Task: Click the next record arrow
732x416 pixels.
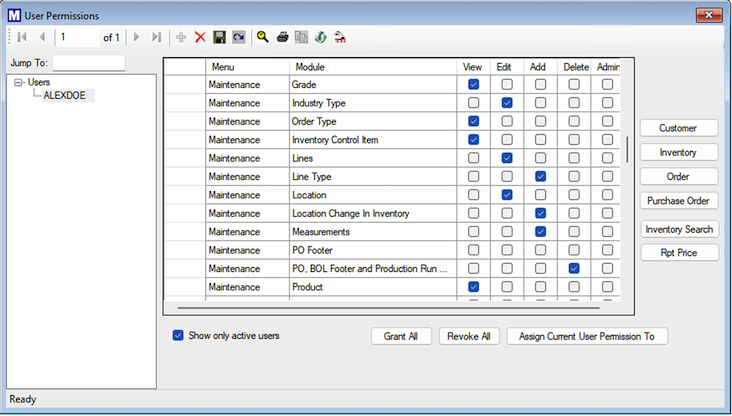Action: [137, 37]
